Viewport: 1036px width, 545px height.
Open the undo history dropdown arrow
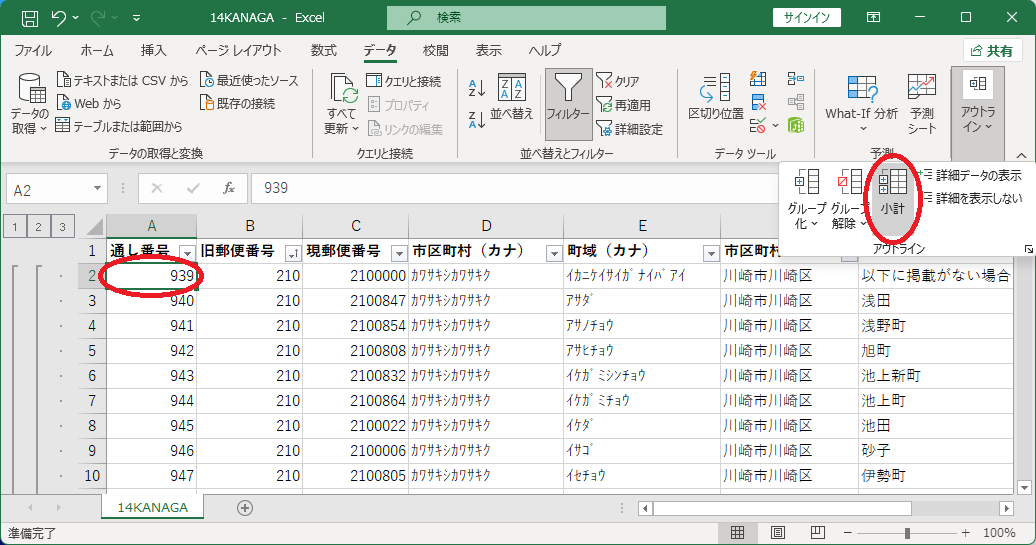pyautogui.click(x=76, y=18)
